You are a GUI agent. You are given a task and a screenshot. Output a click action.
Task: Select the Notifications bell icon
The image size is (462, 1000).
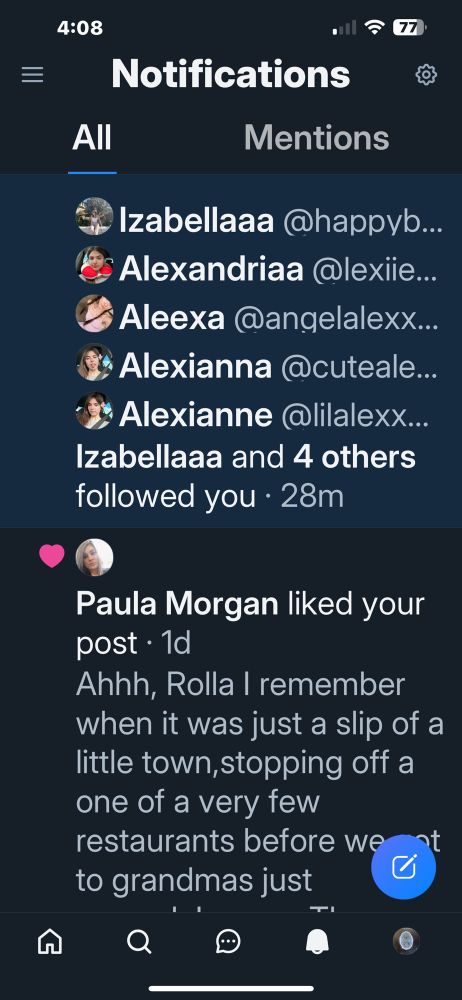tap(317, 941)
